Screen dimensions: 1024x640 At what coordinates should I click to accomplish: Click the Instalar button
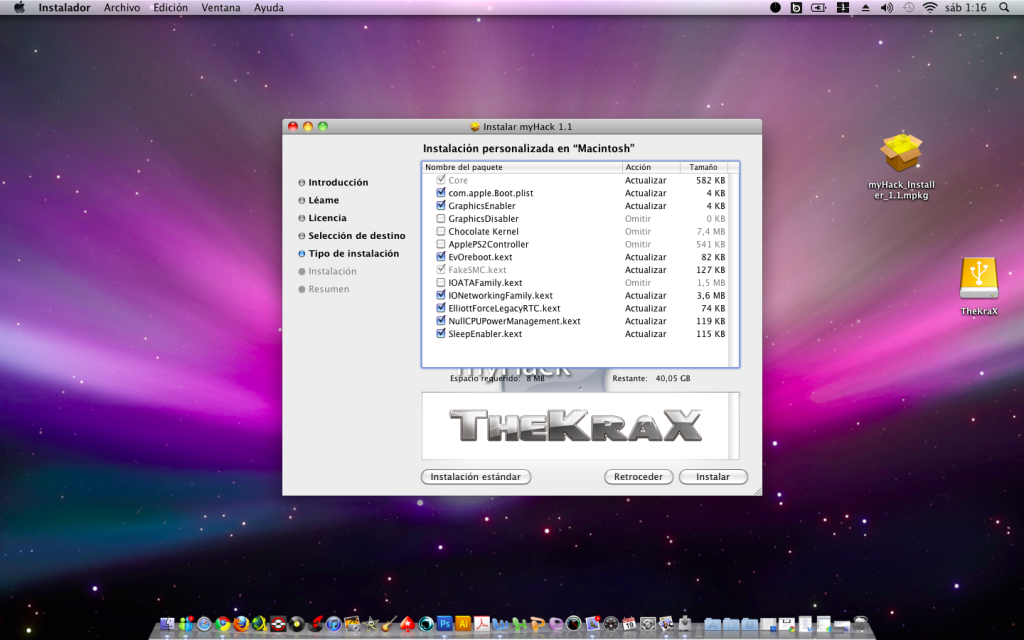(713, 477)
